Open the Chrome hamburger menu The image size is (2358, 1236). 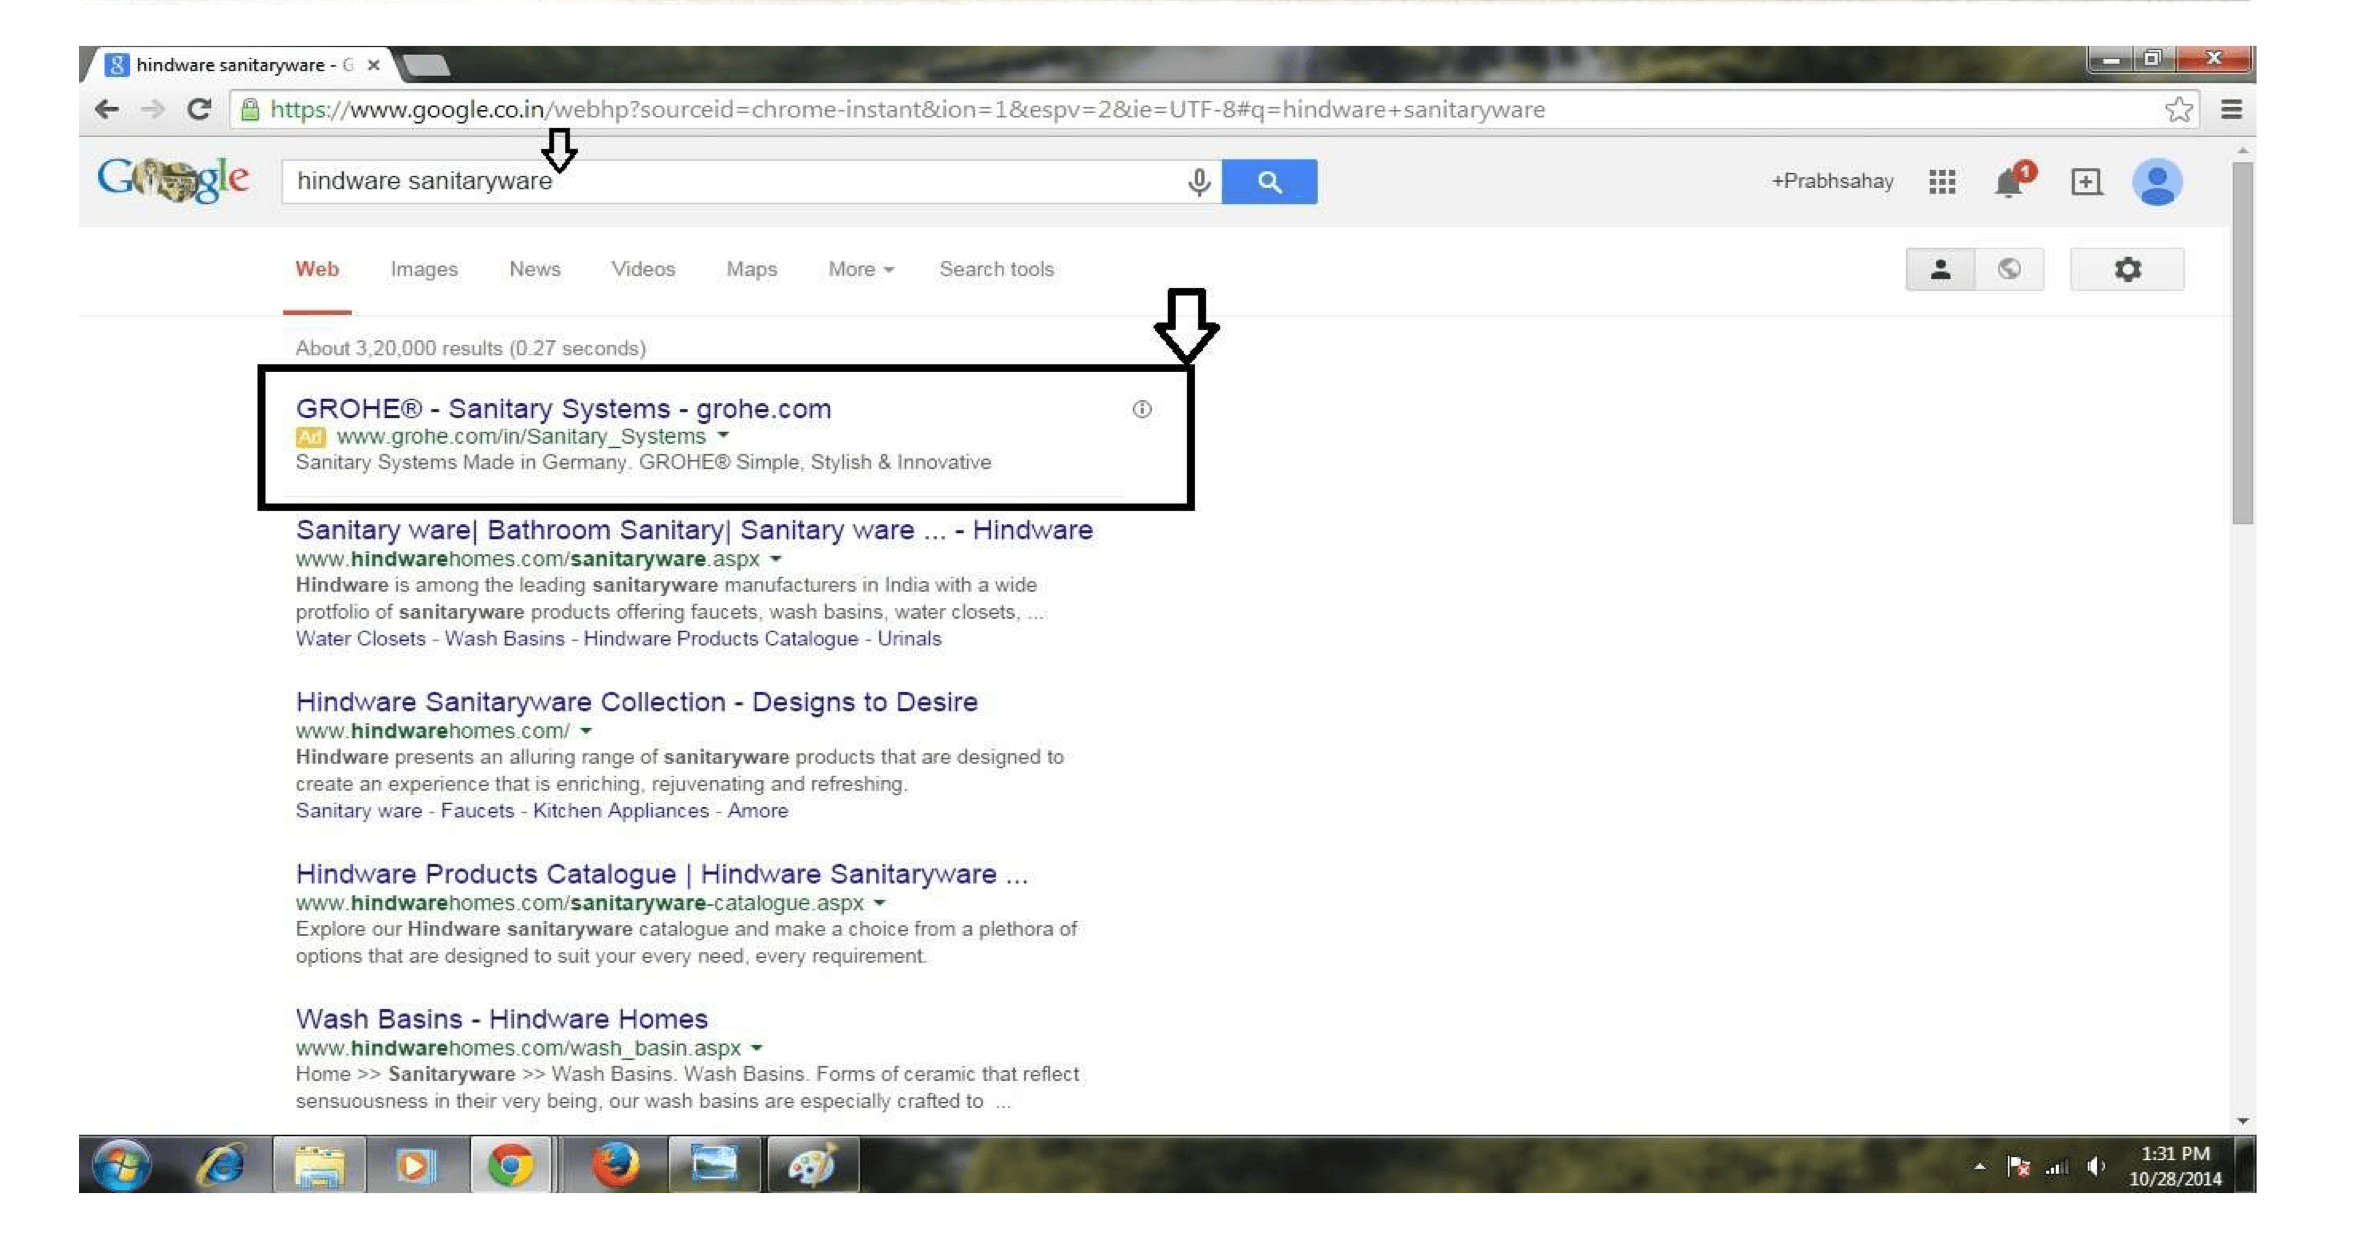[x=2231, y=109]
